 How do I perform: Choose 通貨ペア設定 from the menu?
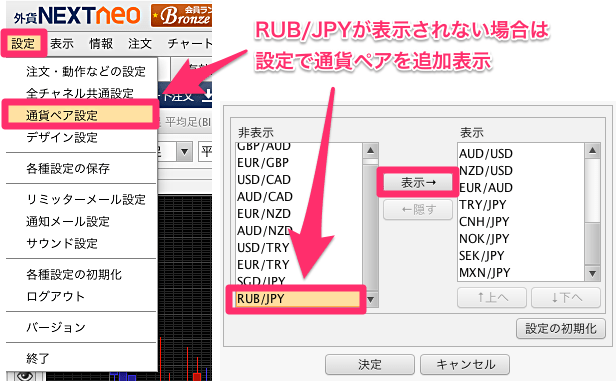click(81, 115)
